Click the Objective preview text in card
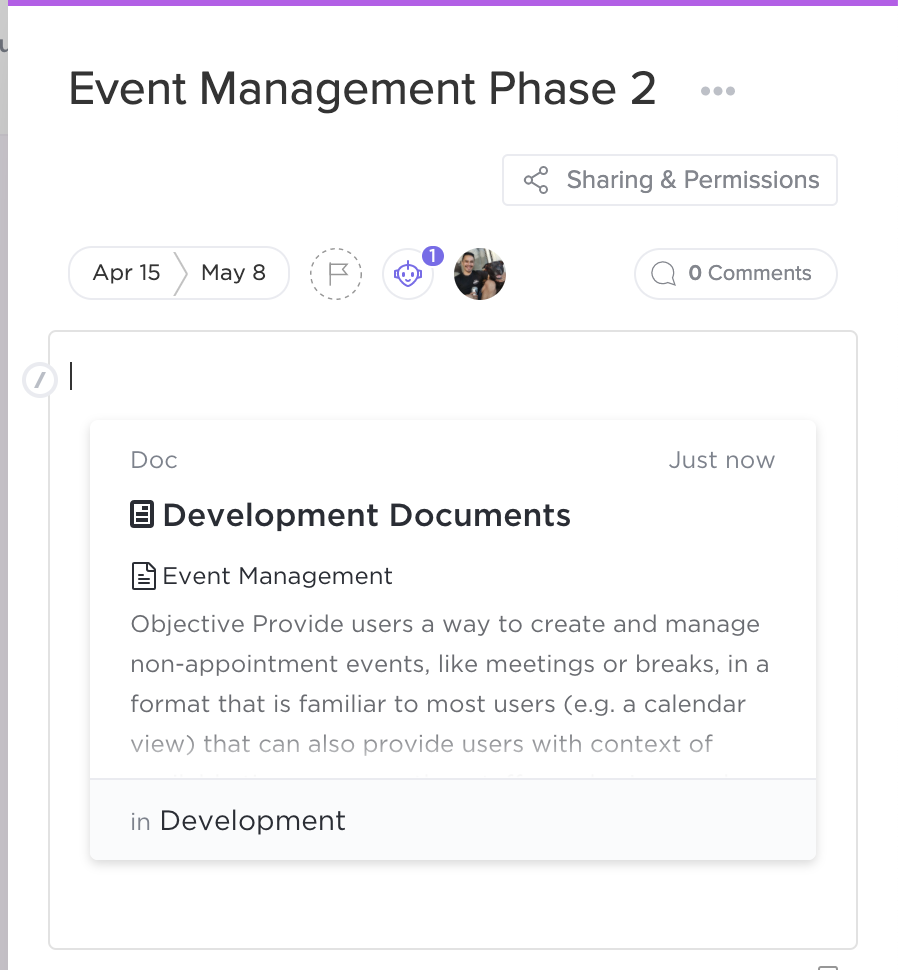The height and width of the screenshot is (970, 898). point(450,684)
